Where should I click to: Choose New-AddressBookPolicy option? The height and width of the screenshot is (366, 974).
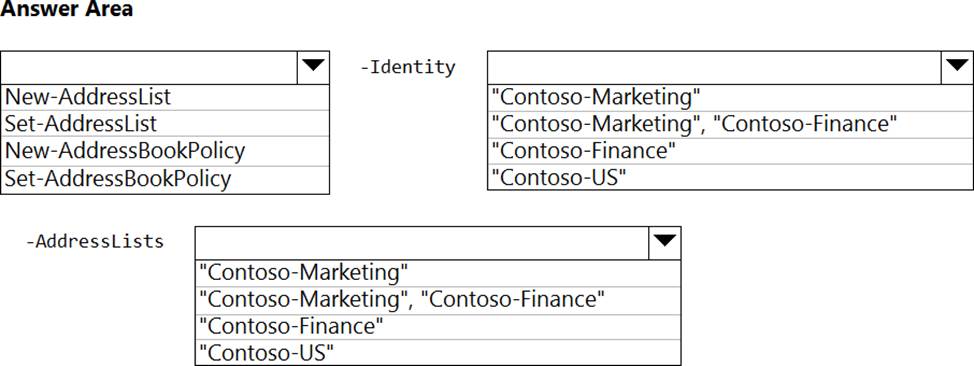click(x=165, y=151)
